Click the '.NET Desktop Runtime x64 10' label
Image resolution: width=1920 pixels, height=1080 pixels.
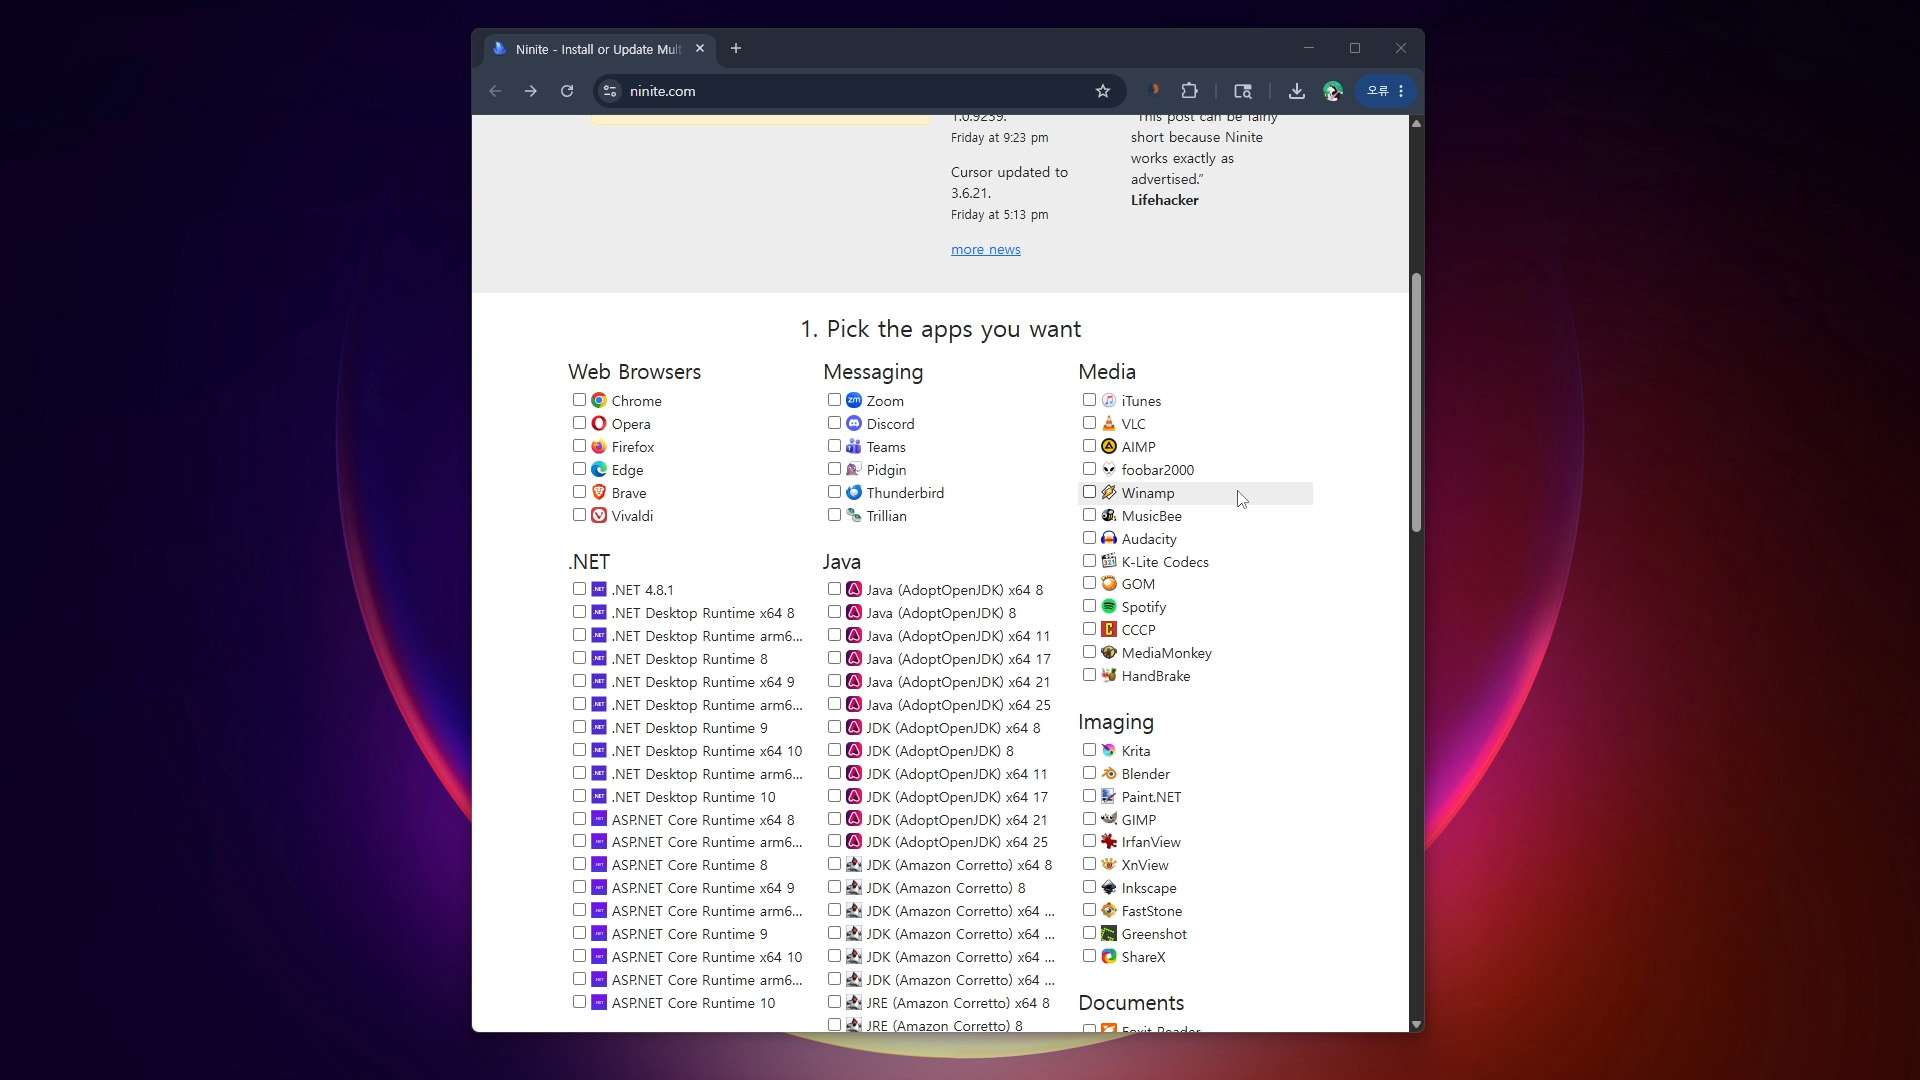click(707, 751)
